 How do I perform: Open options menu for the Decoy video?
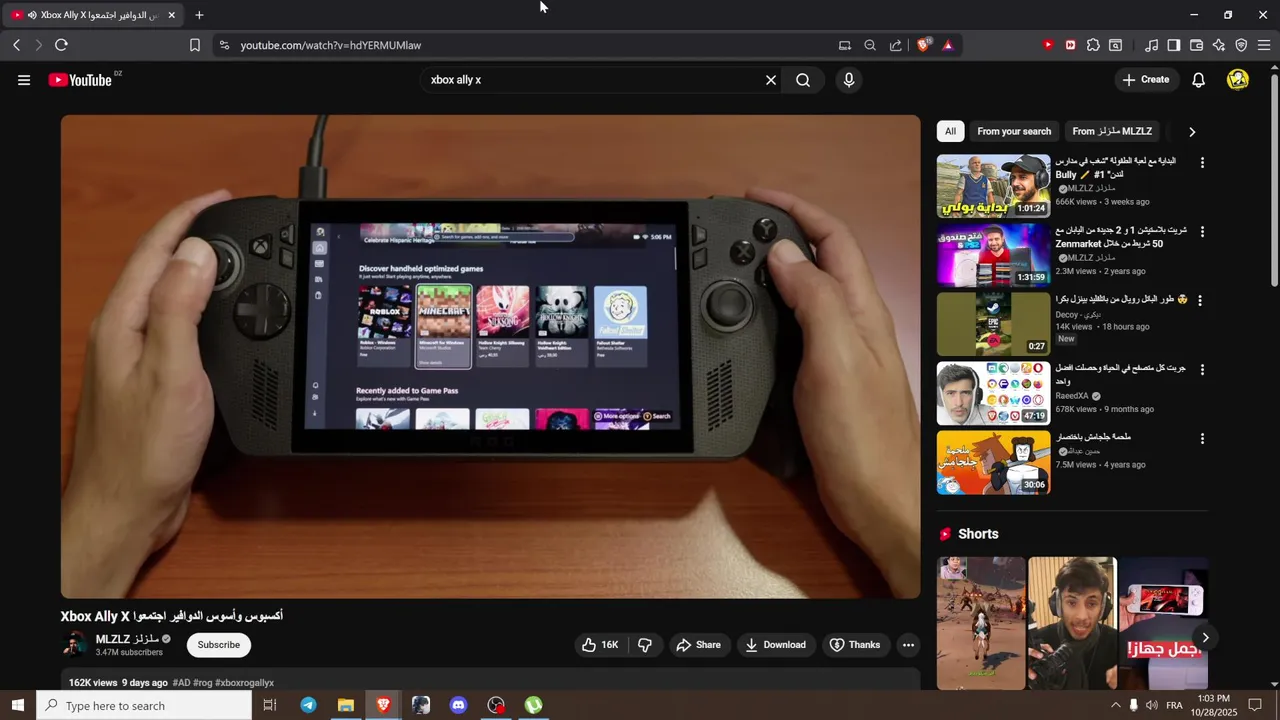tap(1202, 300)
